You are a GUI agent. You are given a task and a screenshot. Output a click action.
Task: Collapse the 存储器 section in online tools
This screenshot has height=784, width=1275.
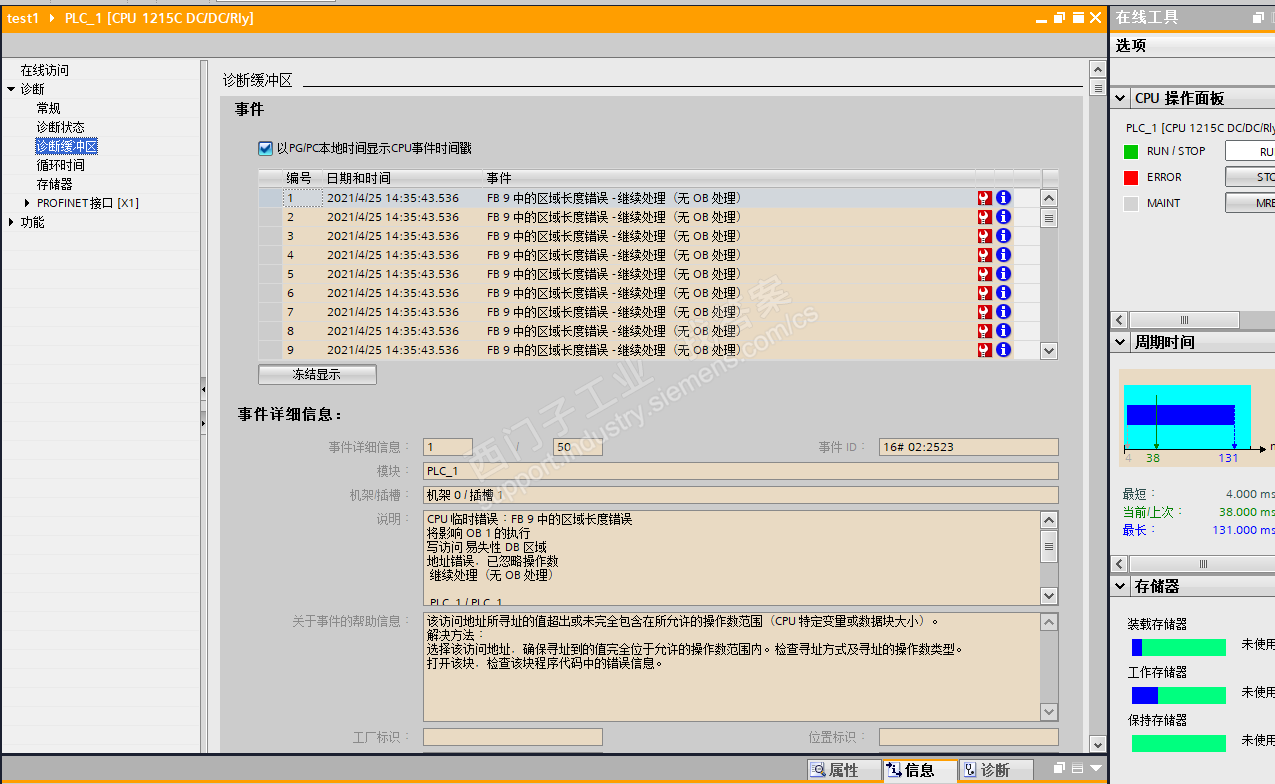(x=1121, y=586)
